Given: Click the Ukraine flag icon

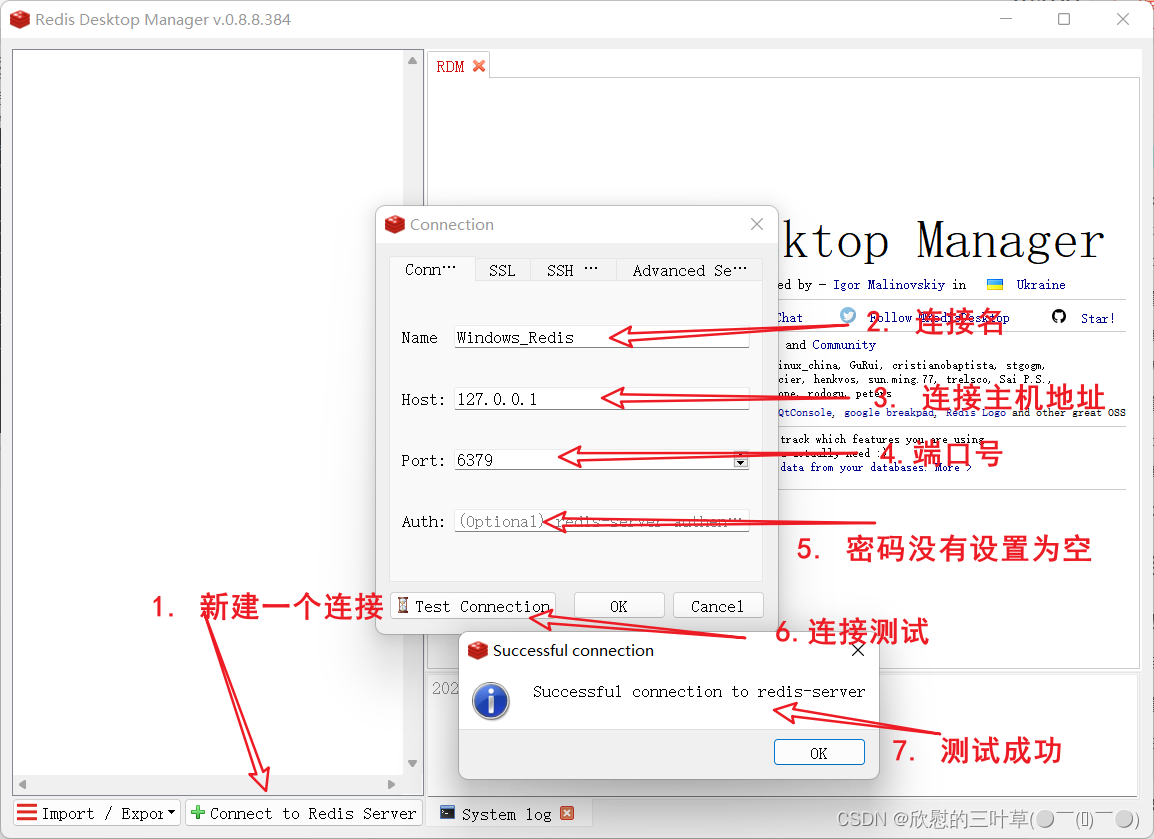Looking at the screenshot, I should (x=994, y=284).
